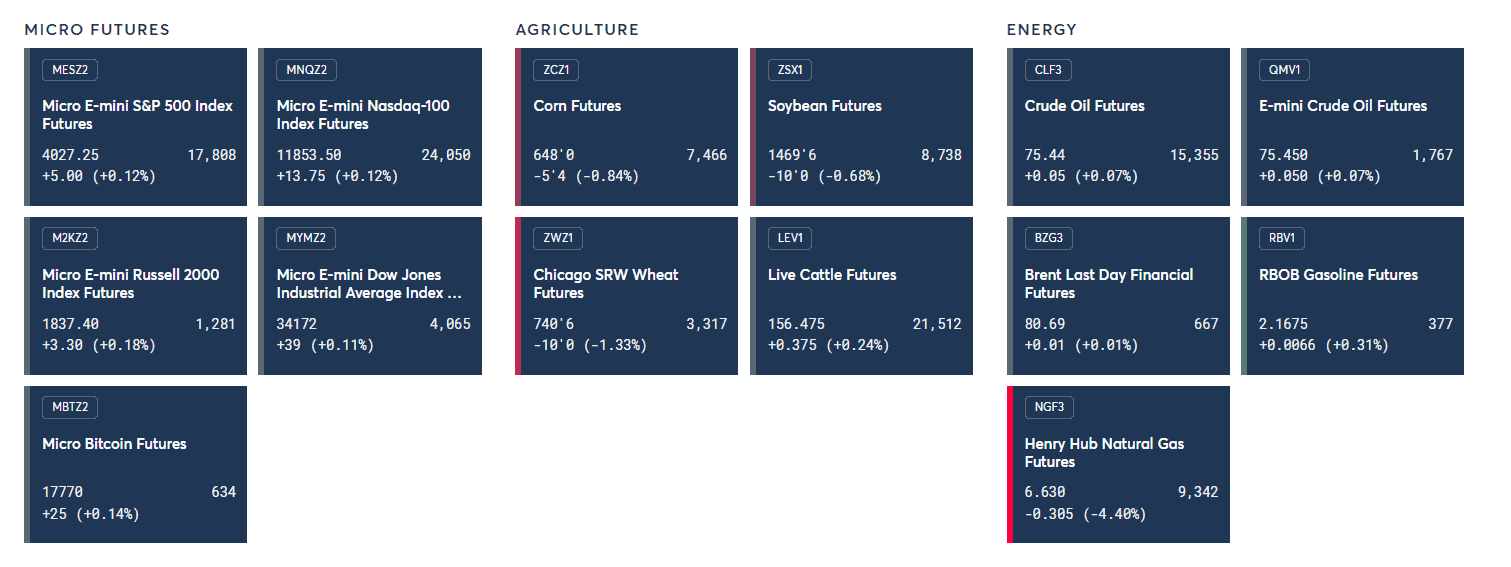This screenshot has width=1511, height=567.
Task: Open E-mini Crude Oil Futures tile
Action: [1352, 127]
